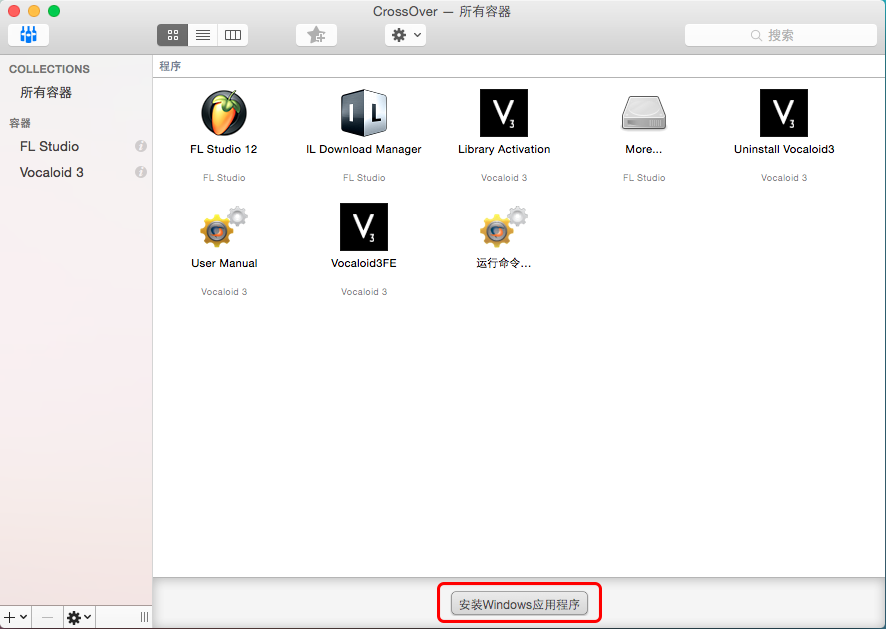
Task: Open the bottom-left gear settings dropdown
Action: click(79, 617)
